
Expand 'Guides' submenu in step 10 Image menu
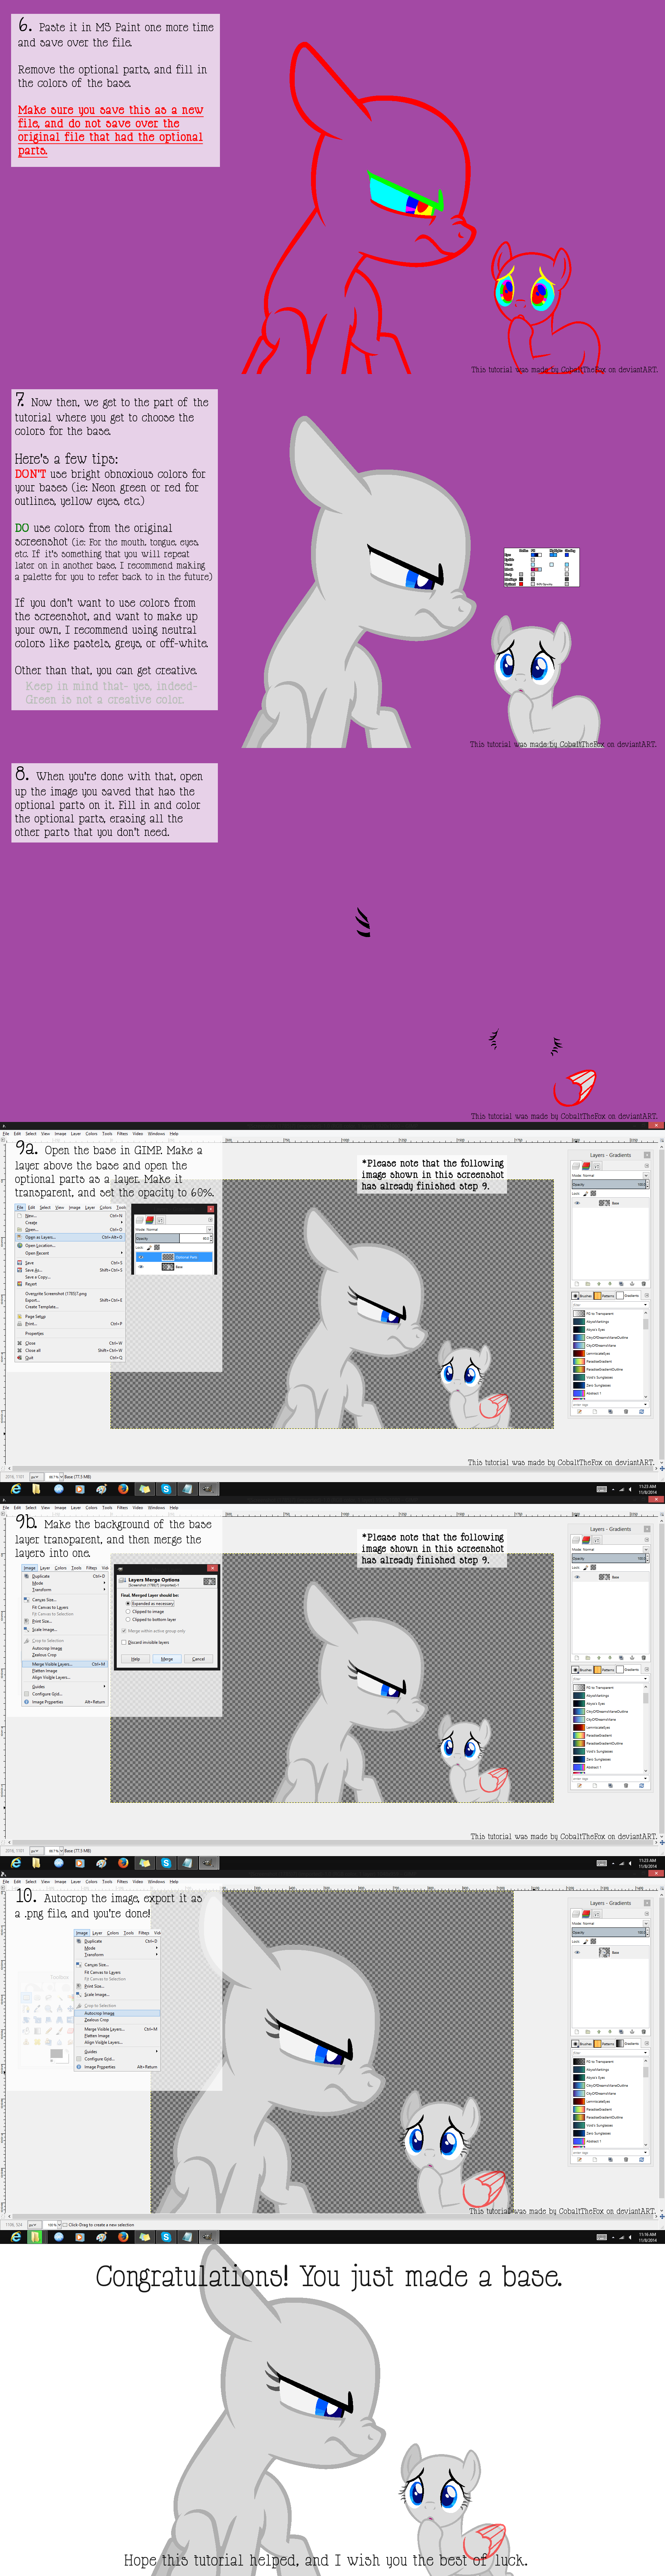[x=117, y=2052]
